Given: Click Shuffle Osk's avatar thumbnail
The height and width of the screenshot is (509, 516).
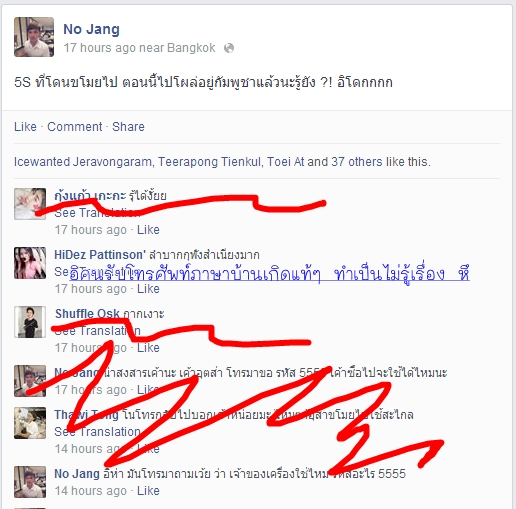Looking at the screenshot, I should click(x=30, y=322).
